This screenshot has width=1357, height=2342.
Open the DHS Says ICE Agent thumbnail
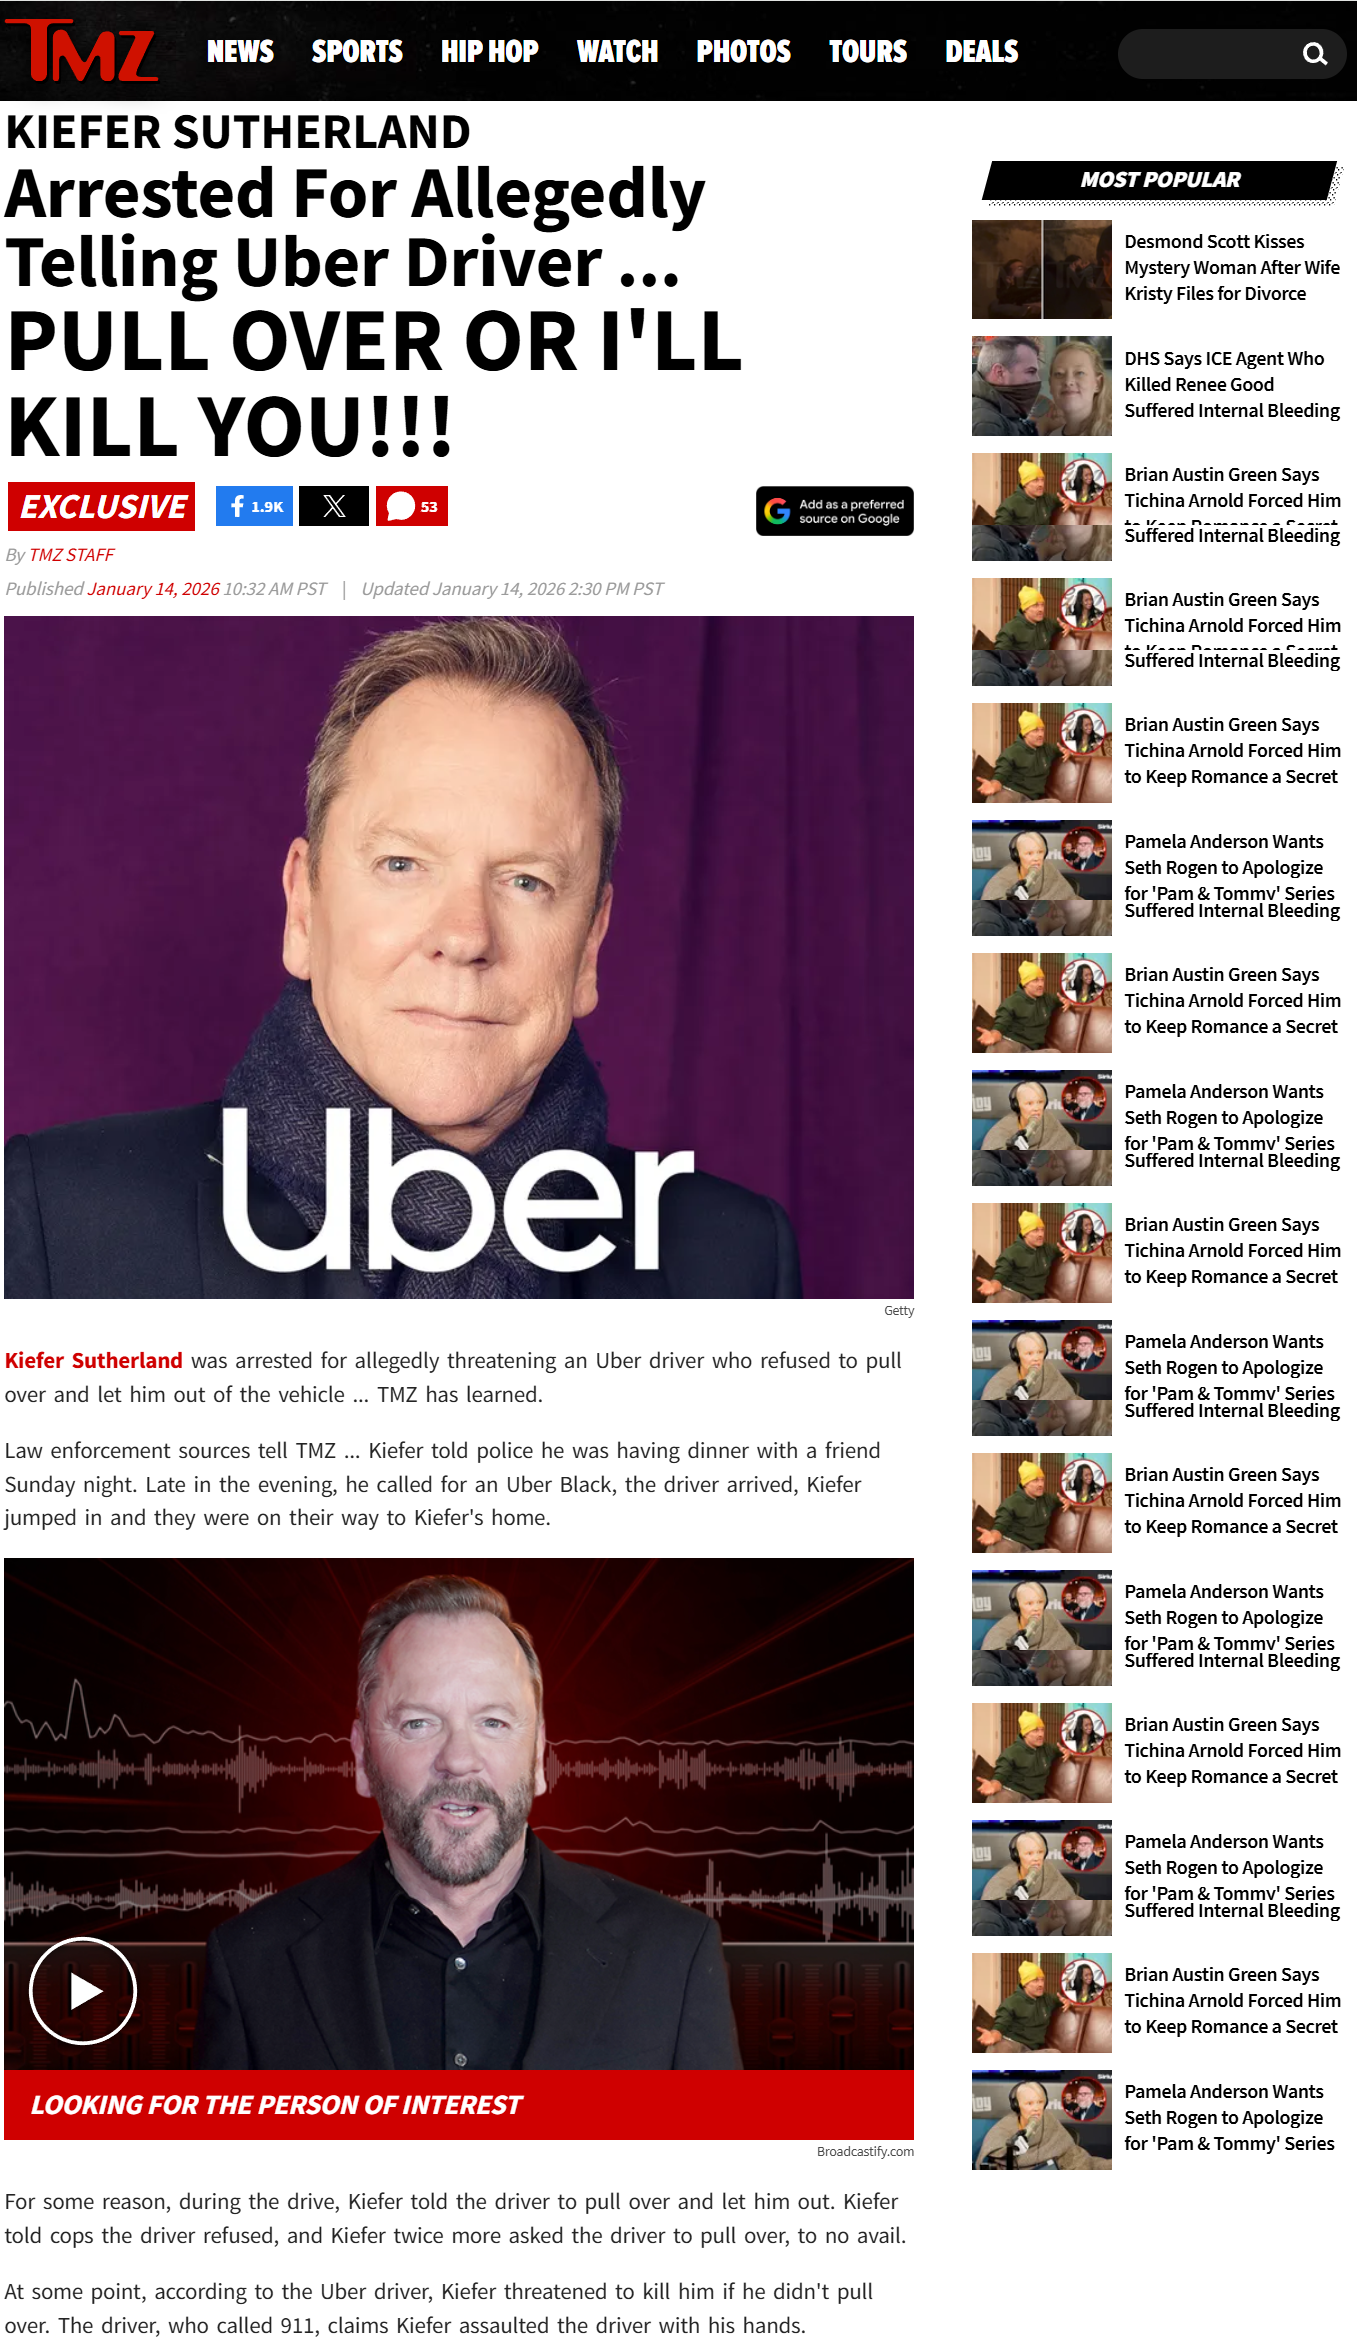click(1042, 386)
